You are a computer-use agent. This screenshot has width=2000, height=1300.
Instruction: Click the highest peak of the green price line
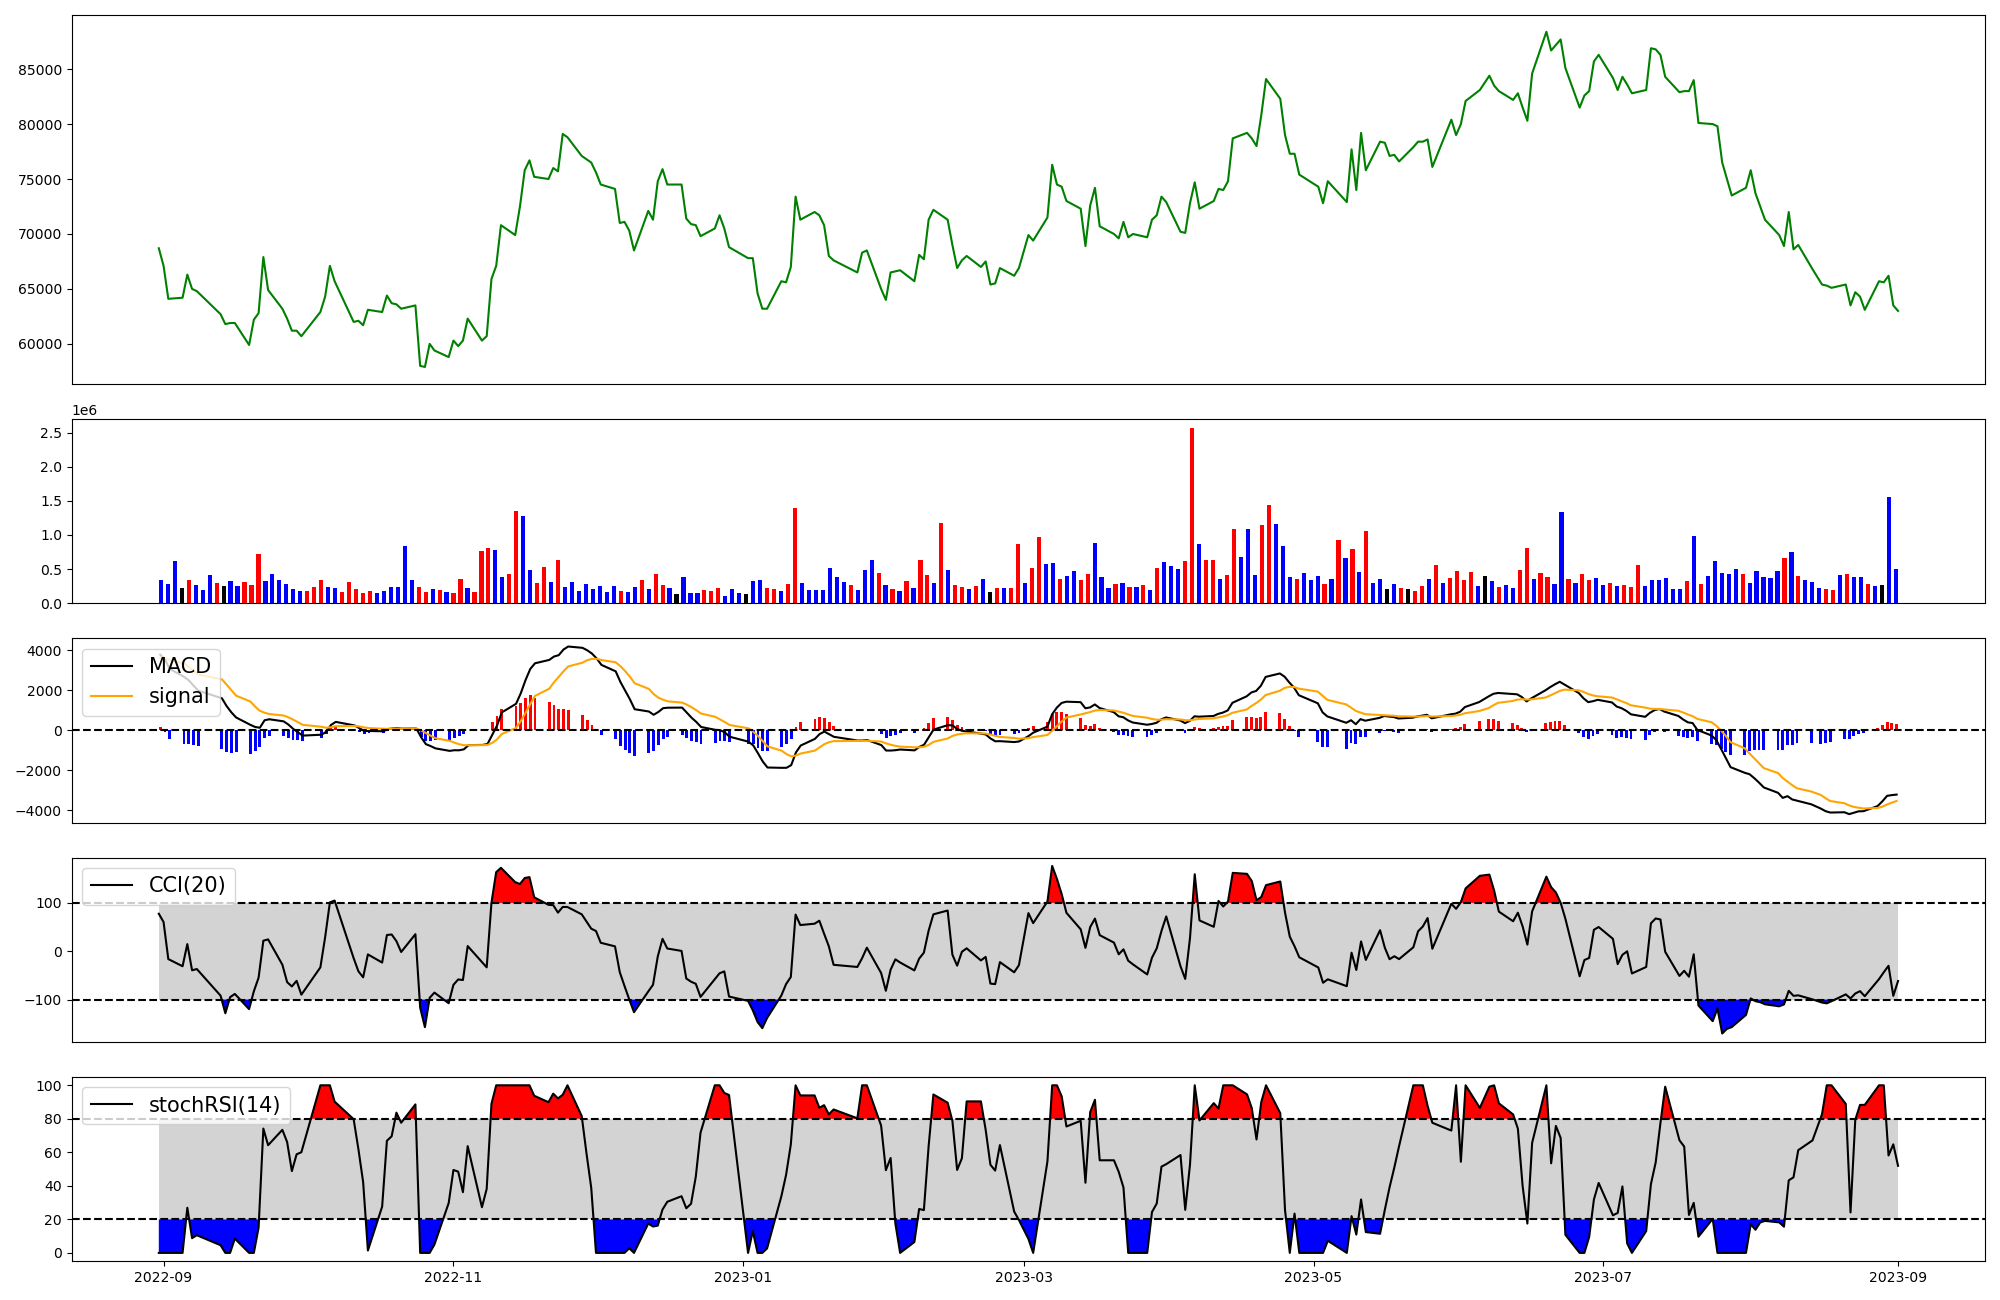pyautogui.click(x=1546, y=32)
